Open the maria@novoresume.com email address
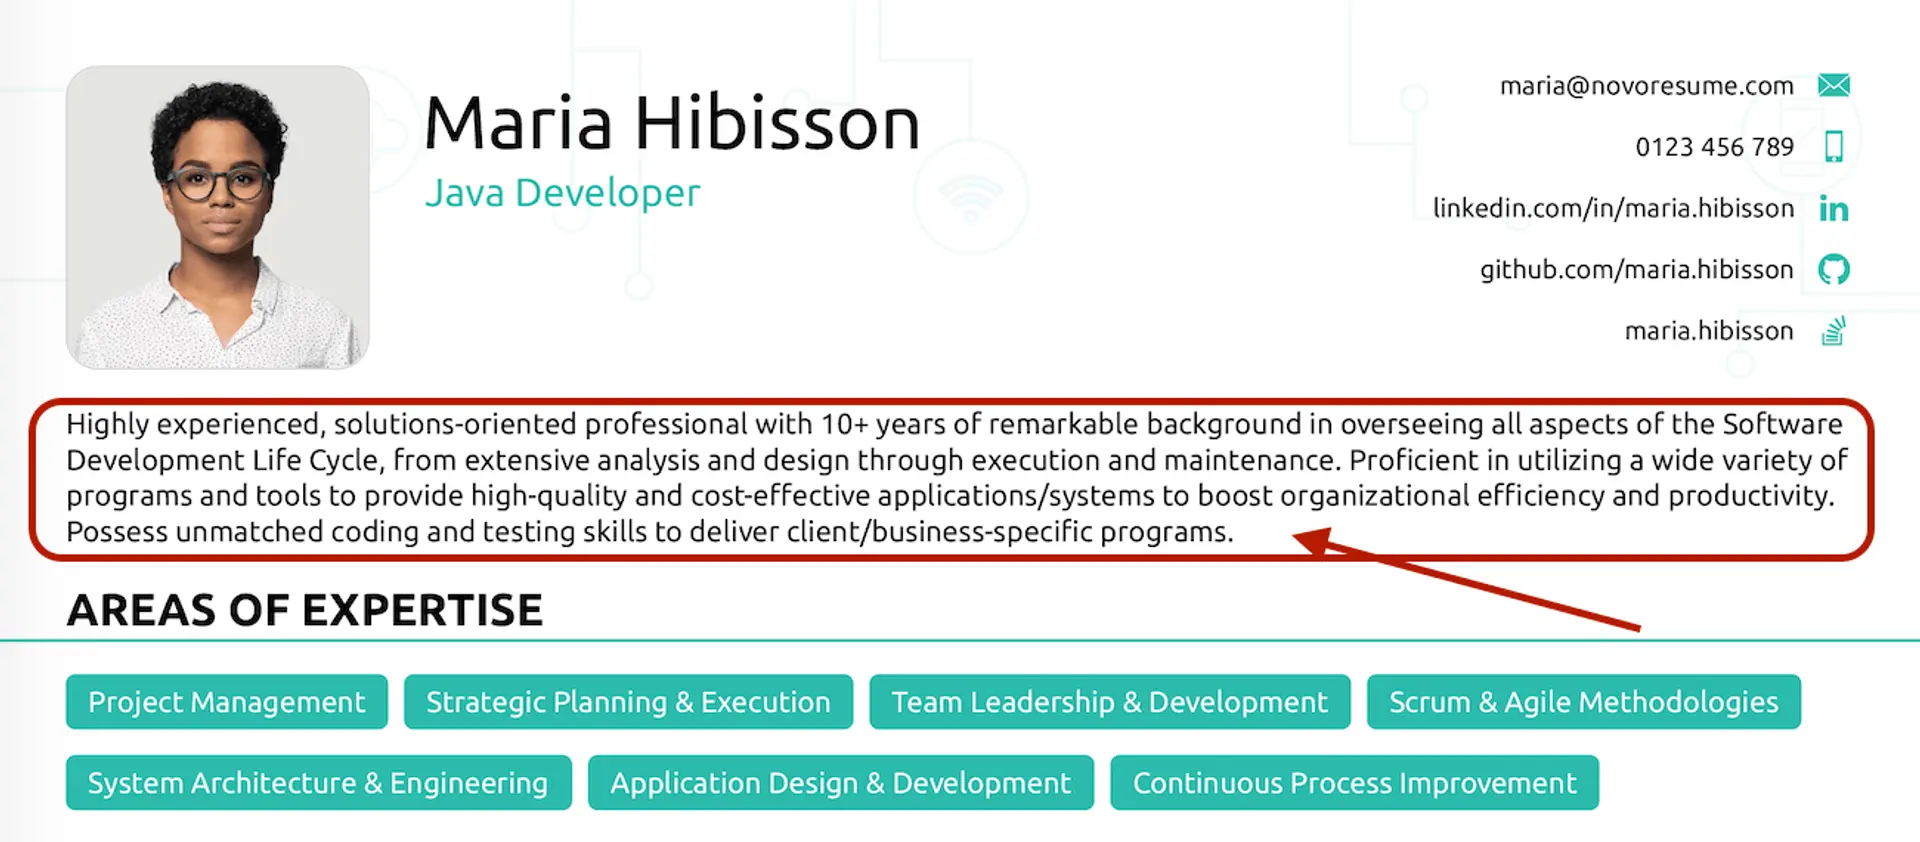1920x842 pixels. (1646, 86)
